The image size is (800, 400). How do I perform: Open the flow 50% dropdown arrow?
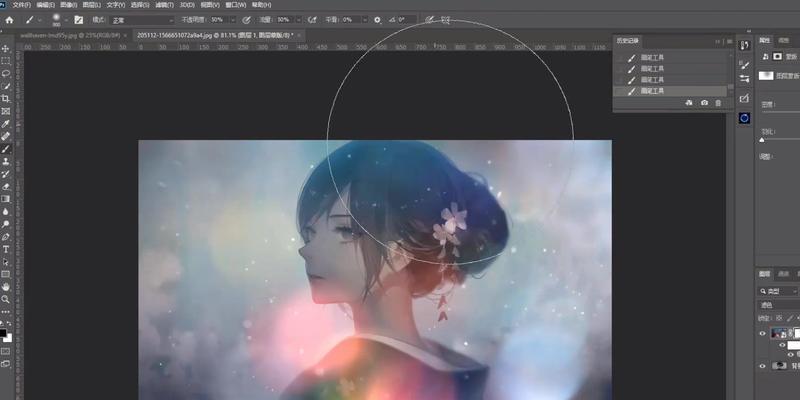tap(299, 20)
